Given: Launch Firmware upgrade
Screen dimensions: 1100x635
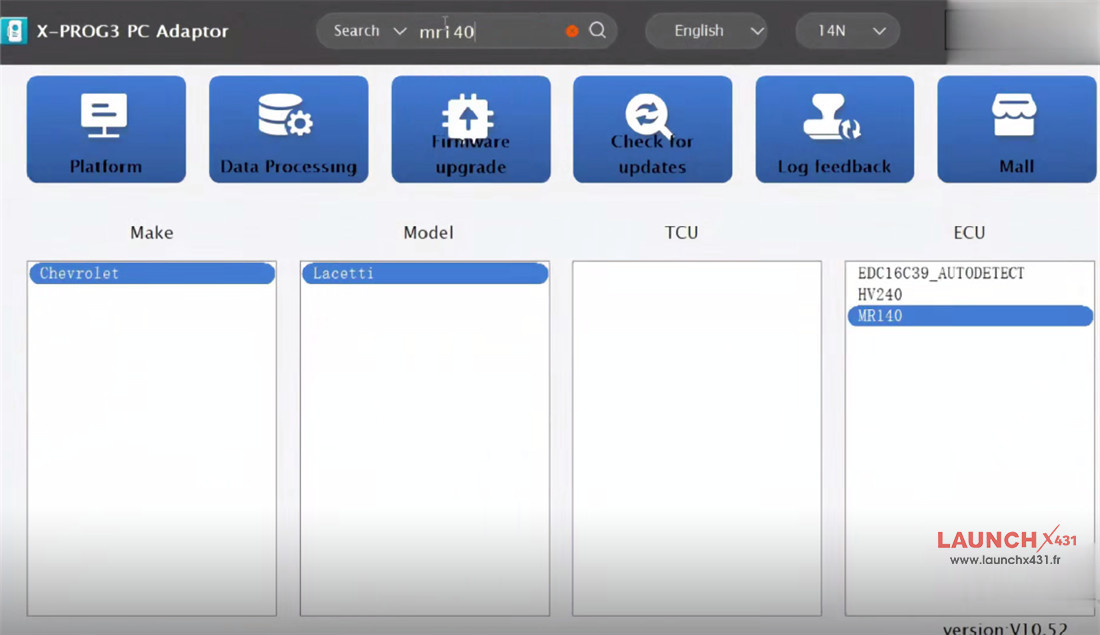Looking at the screenshot, I should (470, 129).
